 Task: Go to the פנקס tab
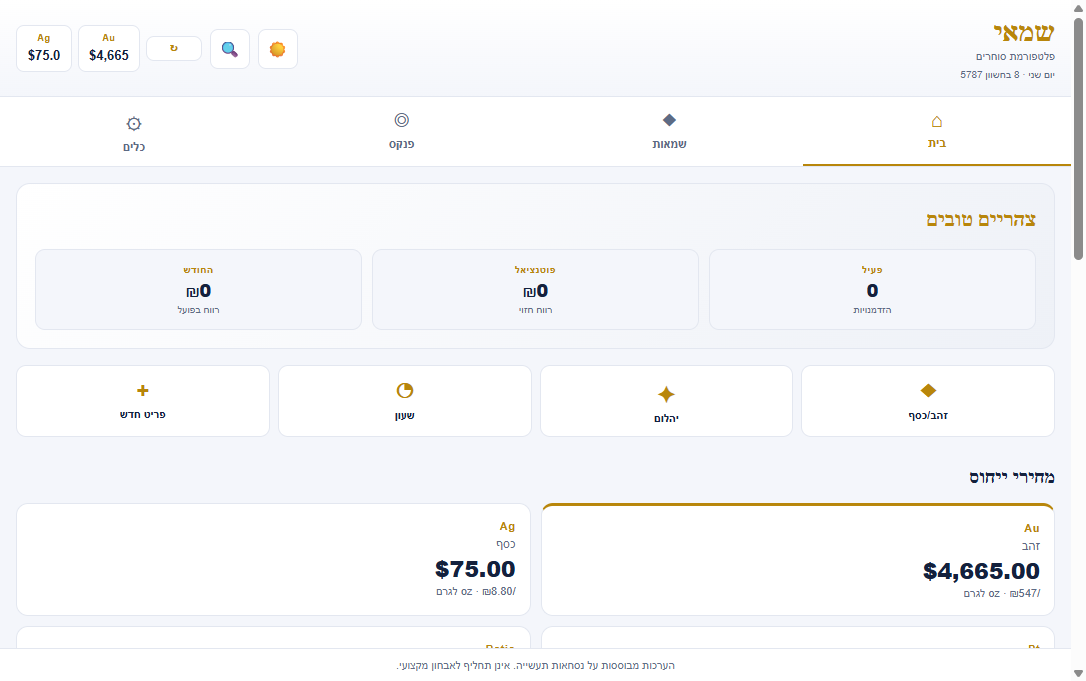[x=402, y=132]
